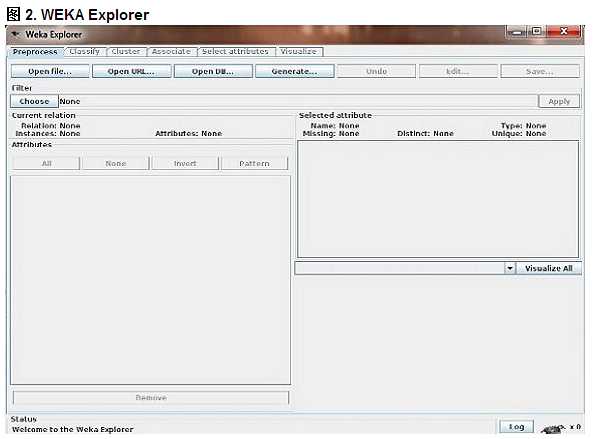This screenshot has width=600, height=439.
Task: Maximize the Weka Explorer window
Action: (x=537, y=31)
